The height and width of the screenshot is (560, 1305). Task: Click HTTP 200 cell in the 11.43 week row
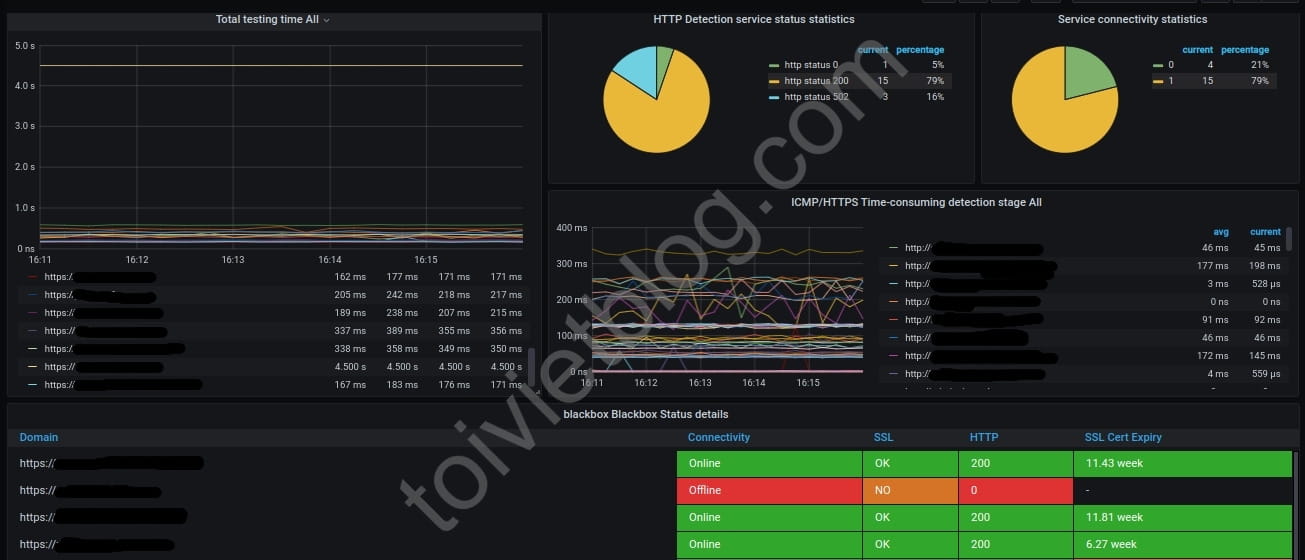coord(1015,463)
